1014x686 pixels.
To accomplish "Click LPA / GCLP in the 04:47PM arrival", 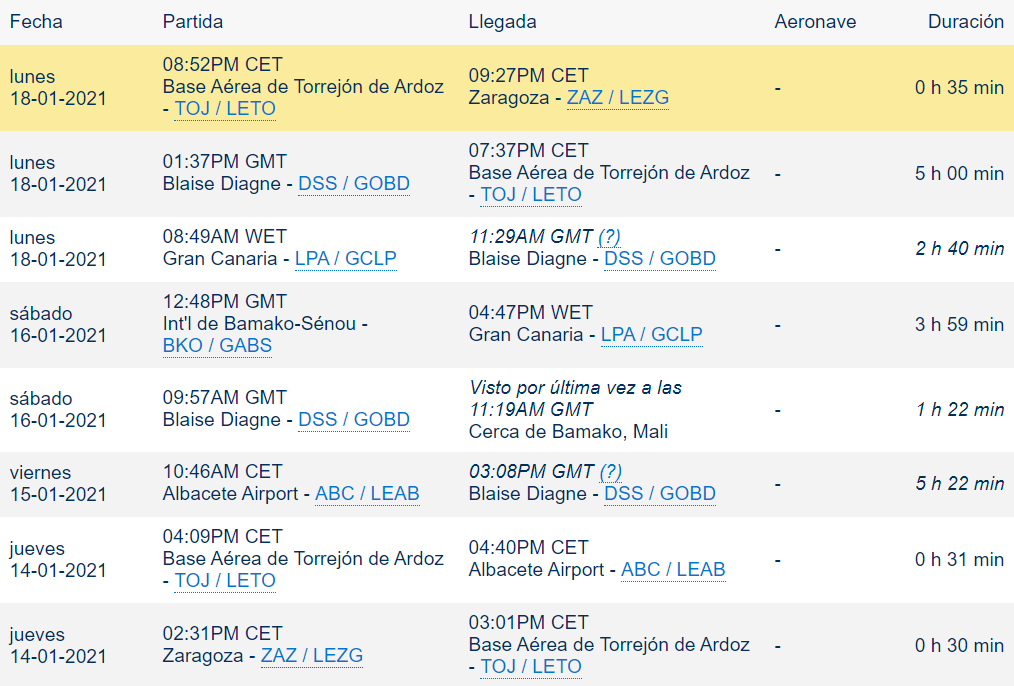I will point(651,335).
